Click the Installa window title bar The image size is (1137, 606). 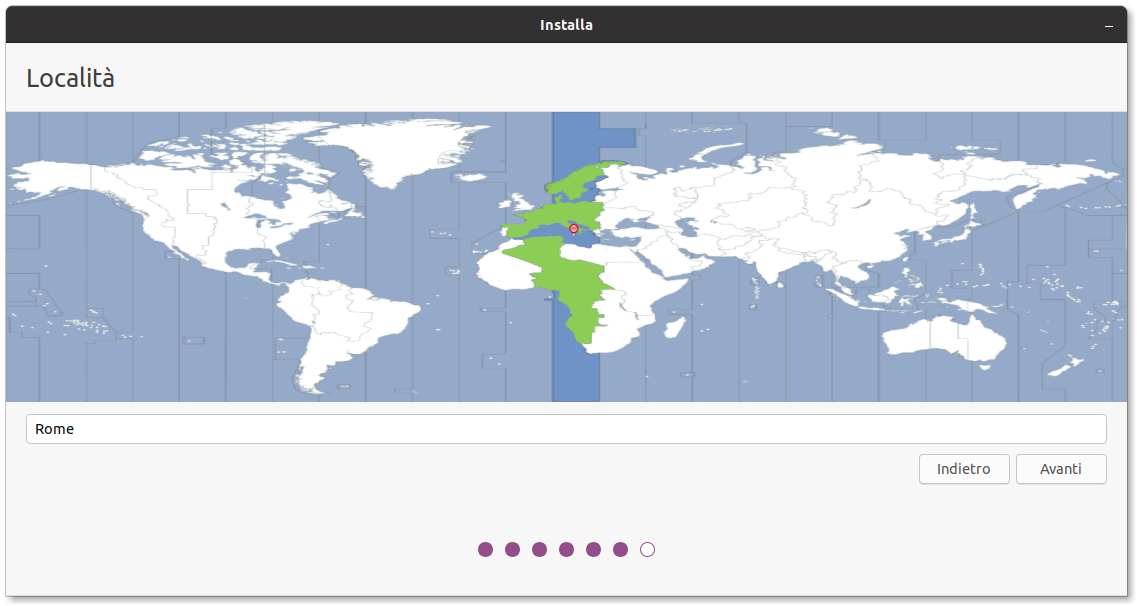coord(566,25)
